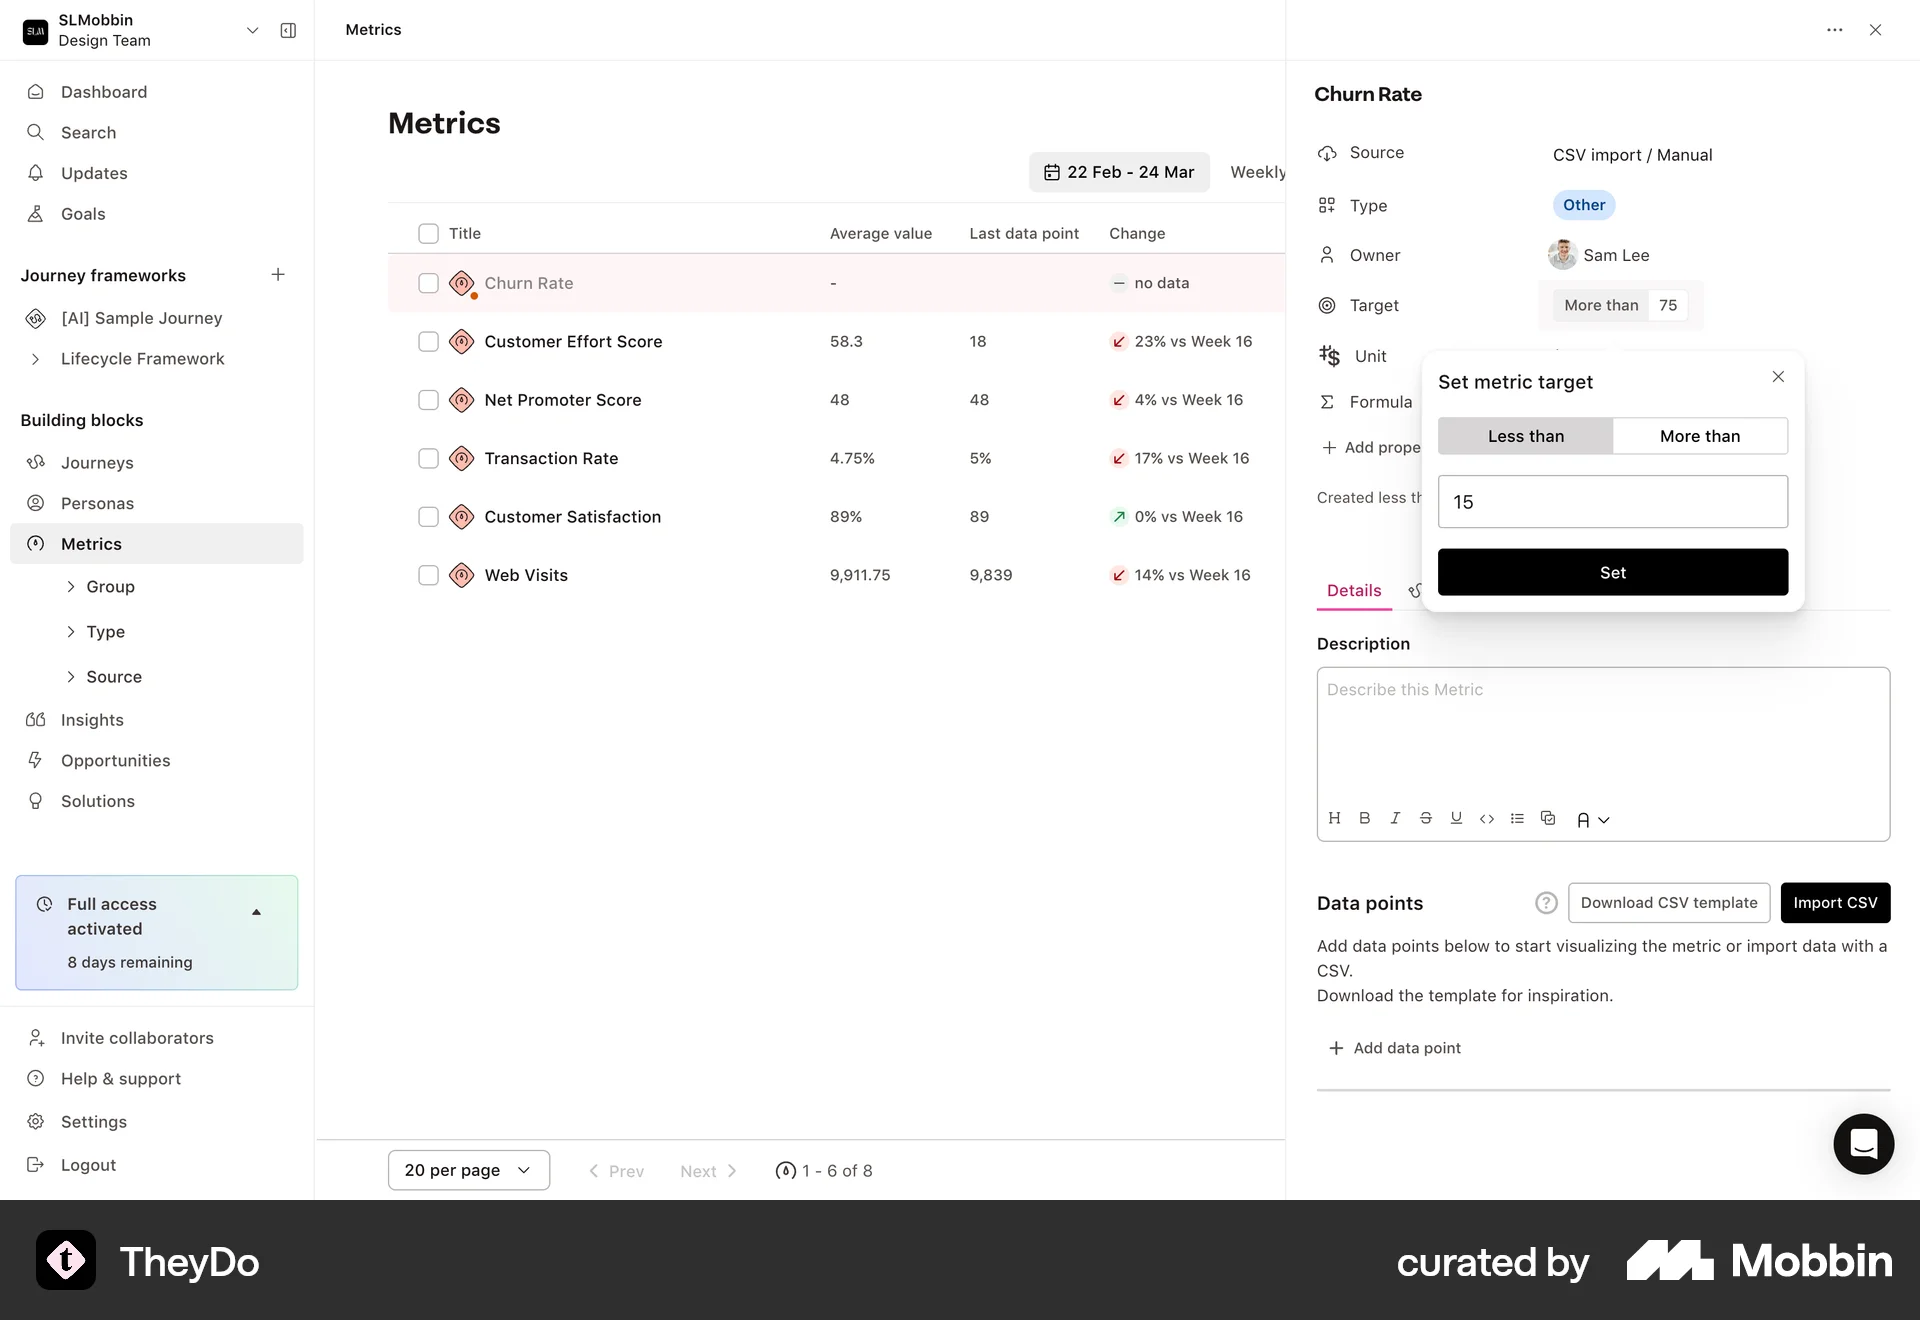Open the help icon next to Data points
This screenshot has height=1320, width=1920.
1546,902
